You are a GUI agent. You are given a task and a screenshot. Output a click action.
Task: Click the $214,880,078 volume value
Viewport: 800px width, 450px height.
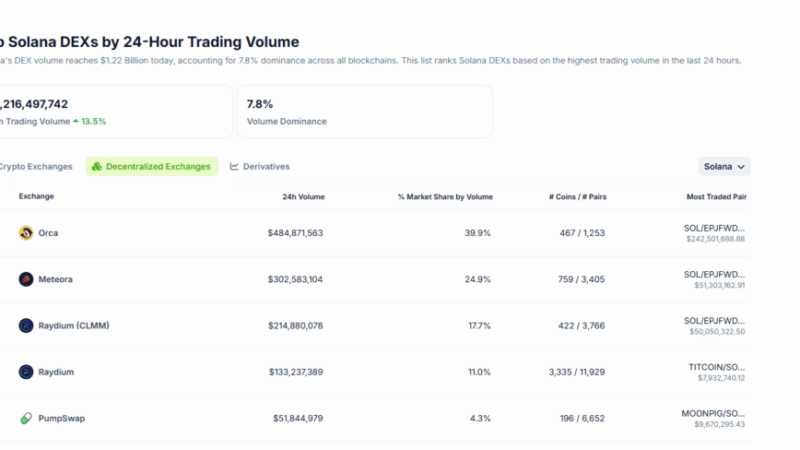[295, 326]
